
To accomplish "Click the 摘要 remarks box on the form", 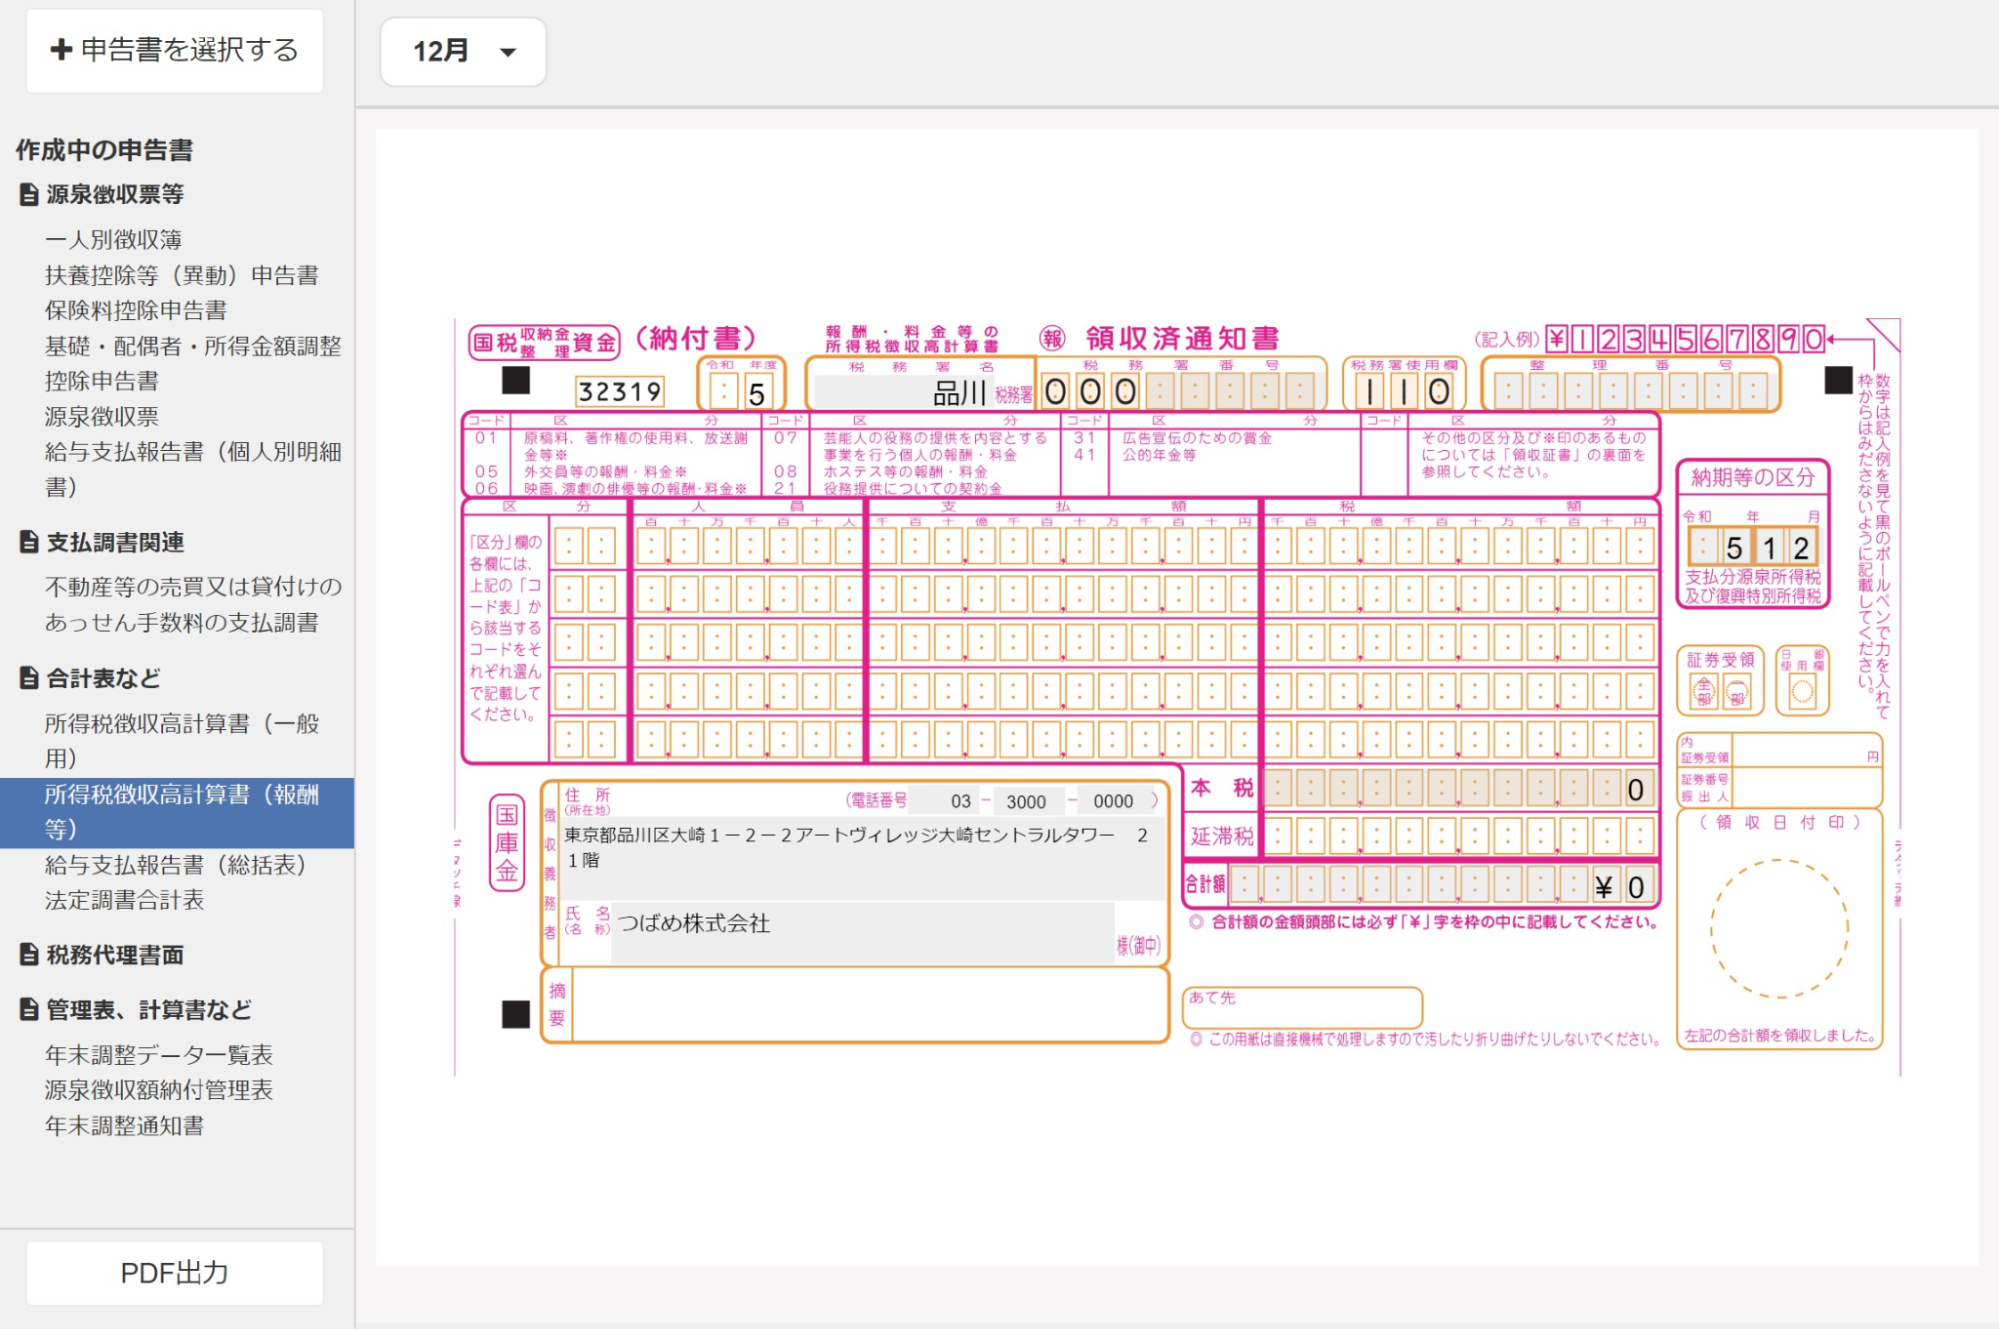I will 869,1006.
